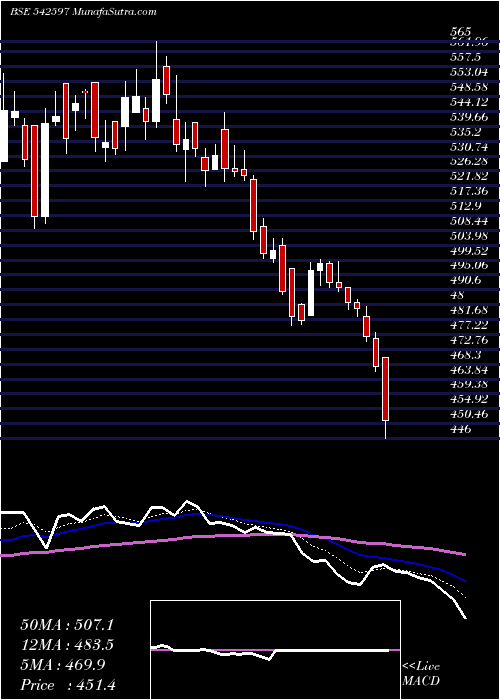Click the 446 price axis label
The image size is (500, 700).
461,429
